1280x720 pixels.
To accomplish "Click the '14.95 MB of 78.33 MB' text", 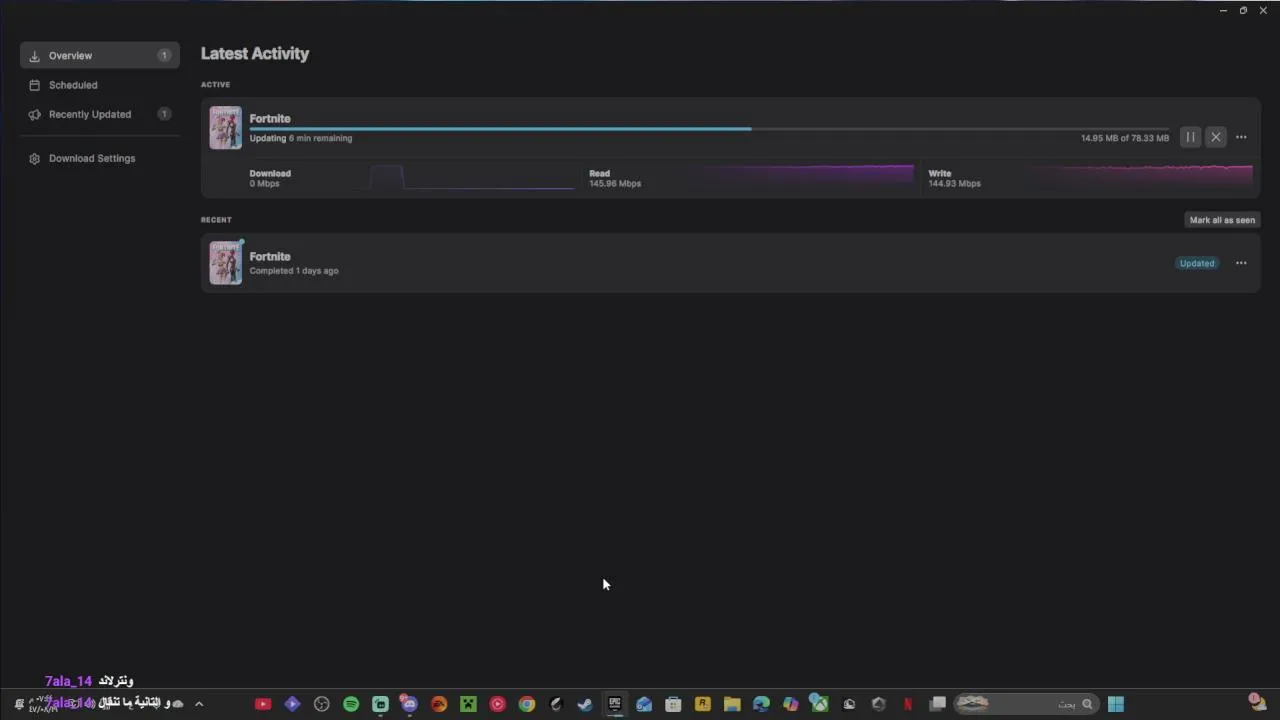I will click(1125, 138).
